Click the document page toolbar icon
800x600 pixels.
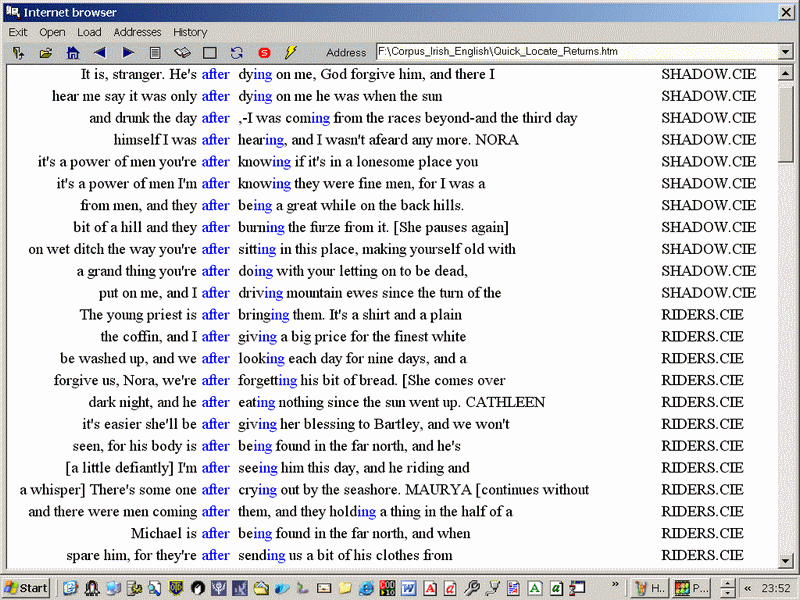155,52
